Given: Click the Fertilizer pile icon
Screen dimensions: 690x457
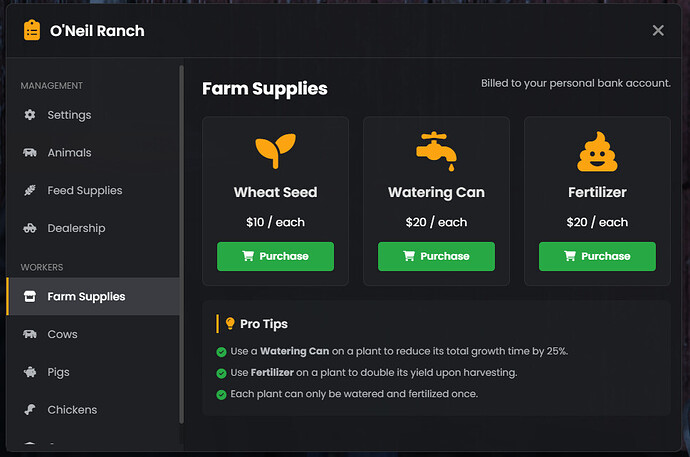Looking at the screenshot, I should (x=597, y=150).
